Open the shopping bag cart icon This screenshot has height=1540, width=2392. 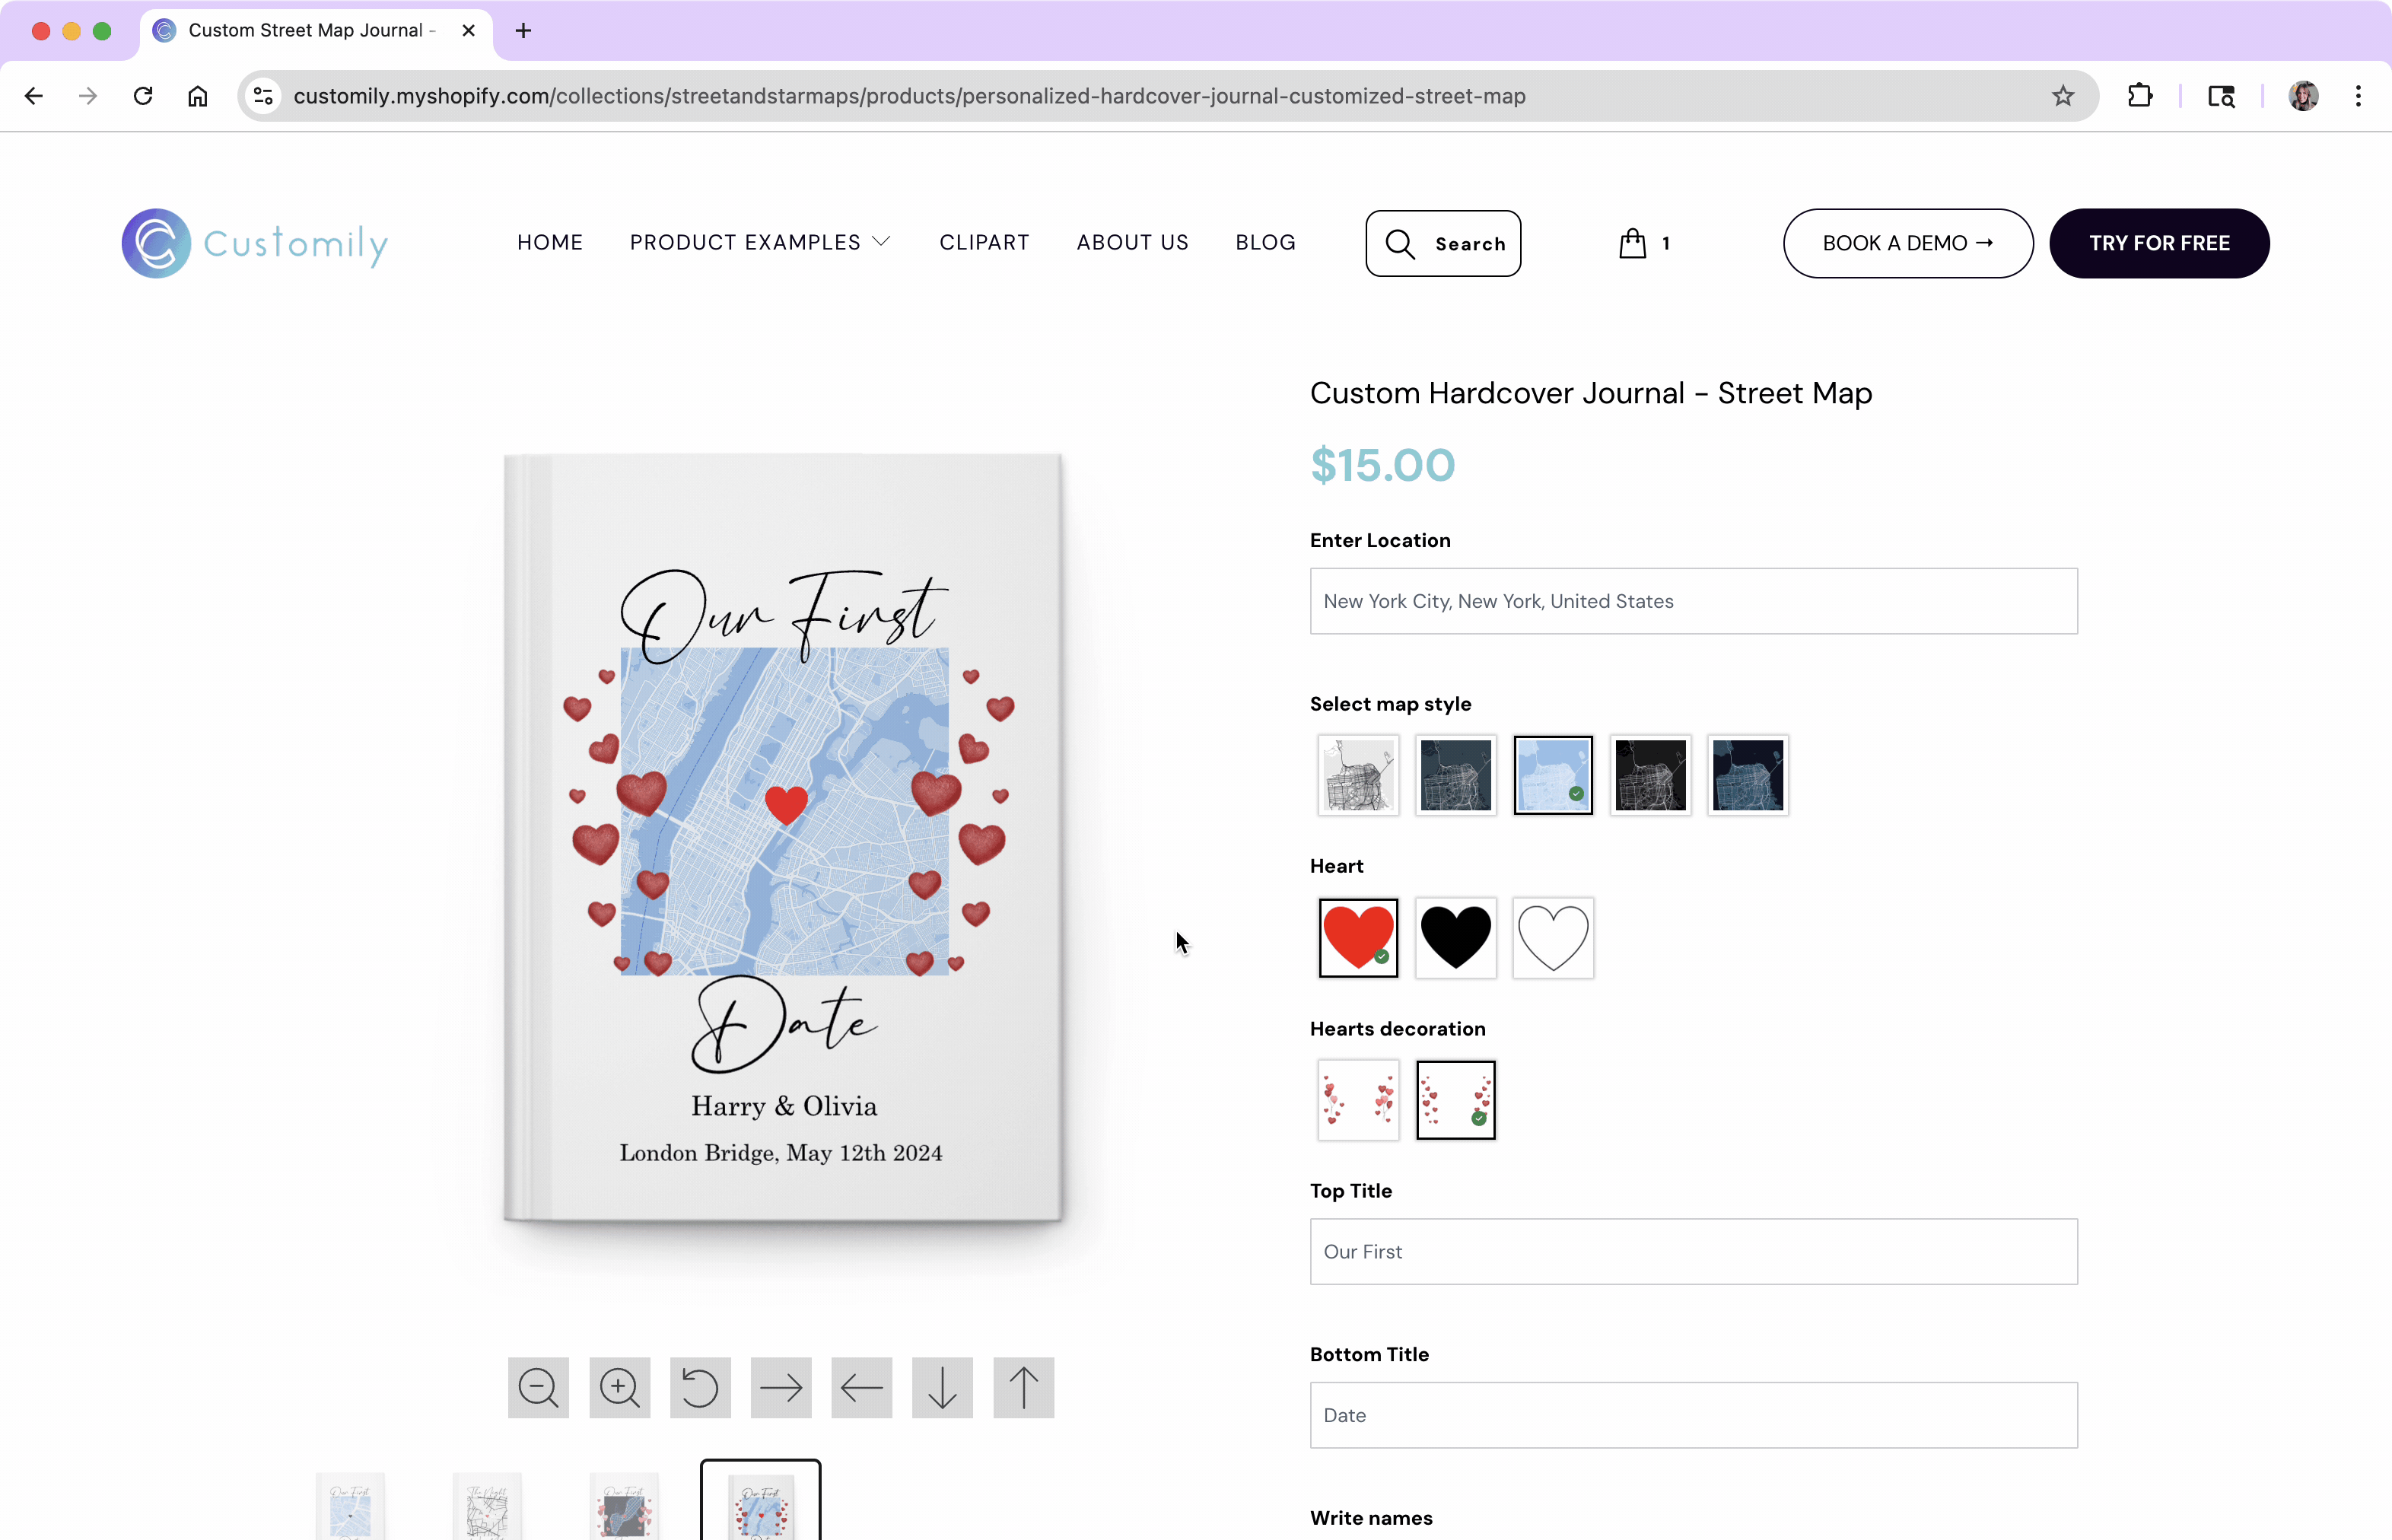click(1633, 243)
